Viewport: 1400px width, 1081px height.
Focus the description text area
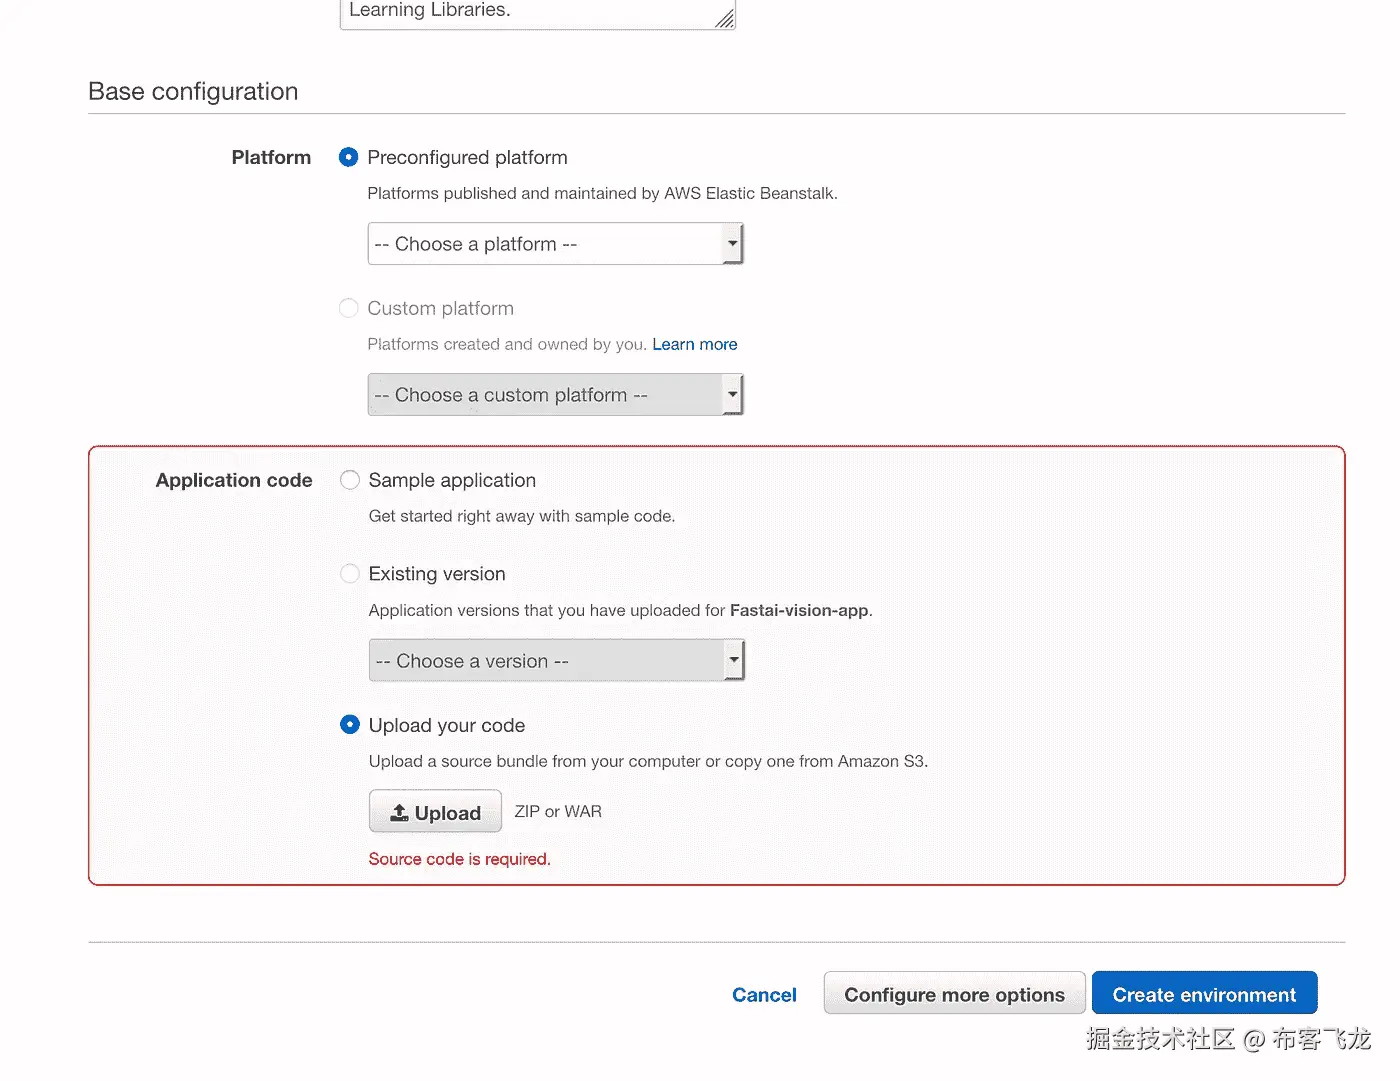click(x=530, y=12)
